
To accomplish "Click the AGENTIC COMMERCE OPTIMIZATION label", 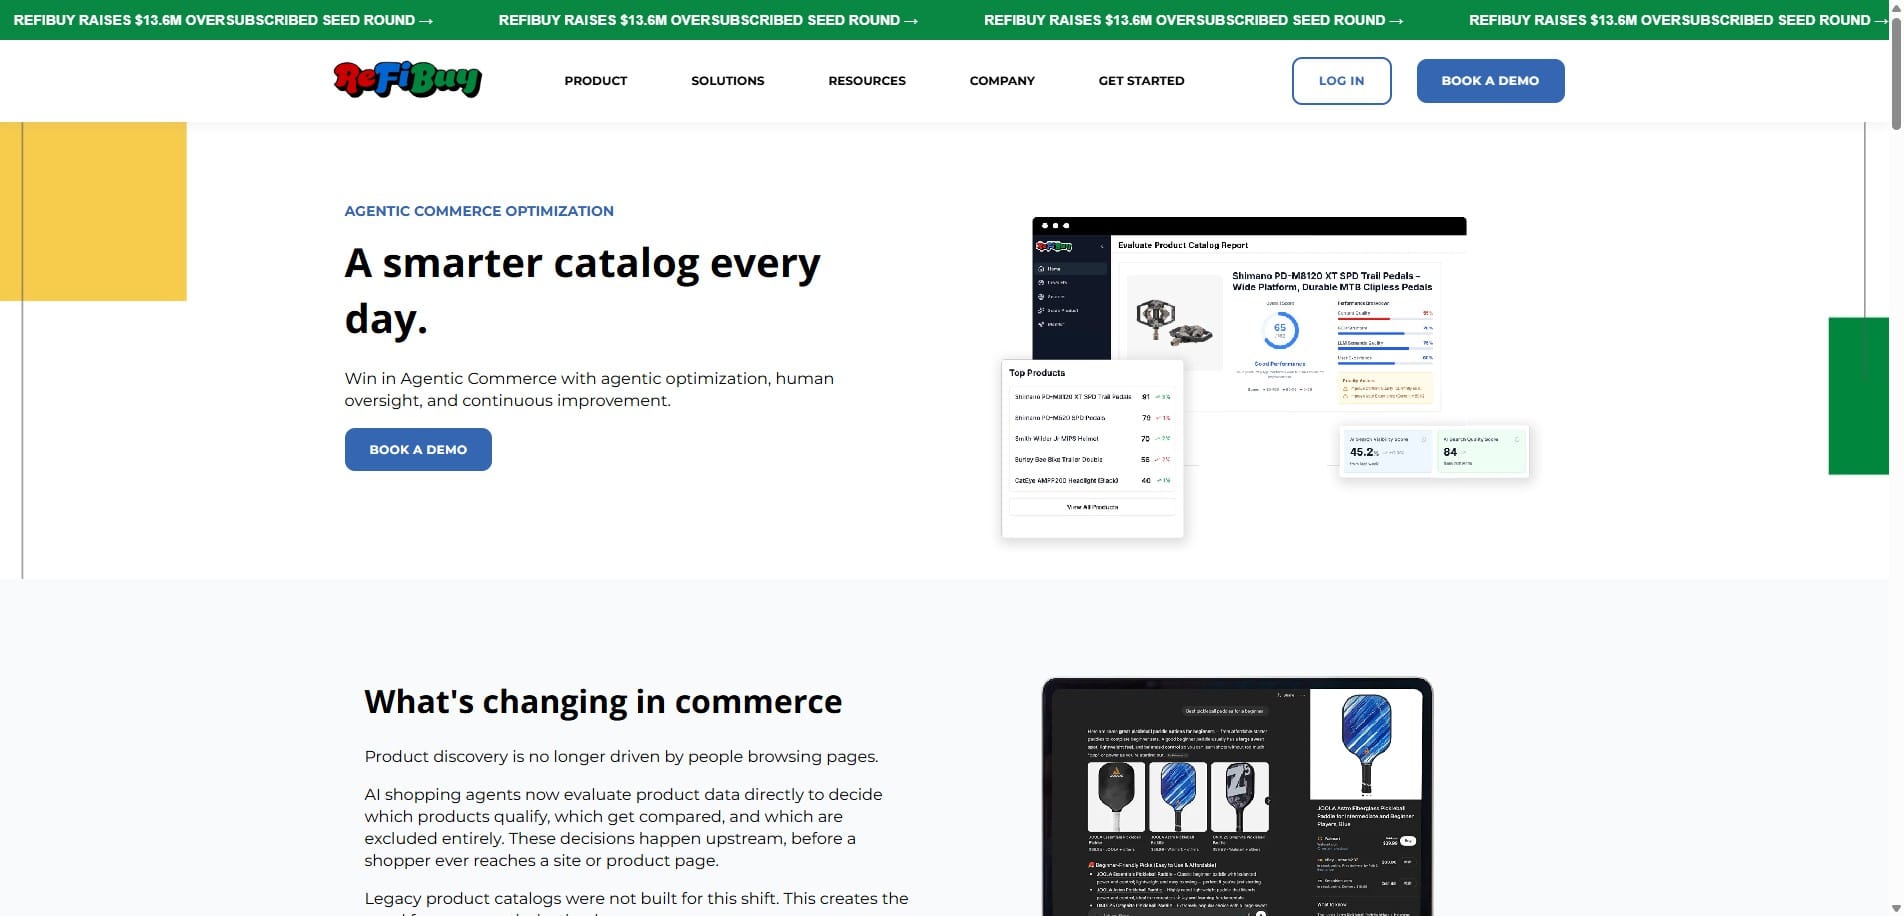I will (x=479, y=211).
